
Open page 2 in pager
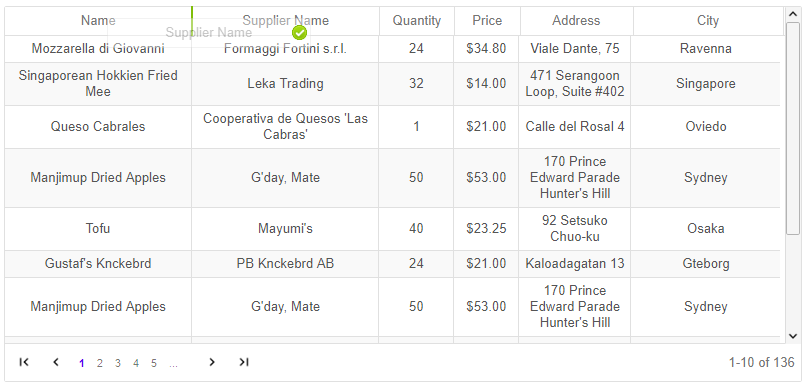tap(100, 363)
